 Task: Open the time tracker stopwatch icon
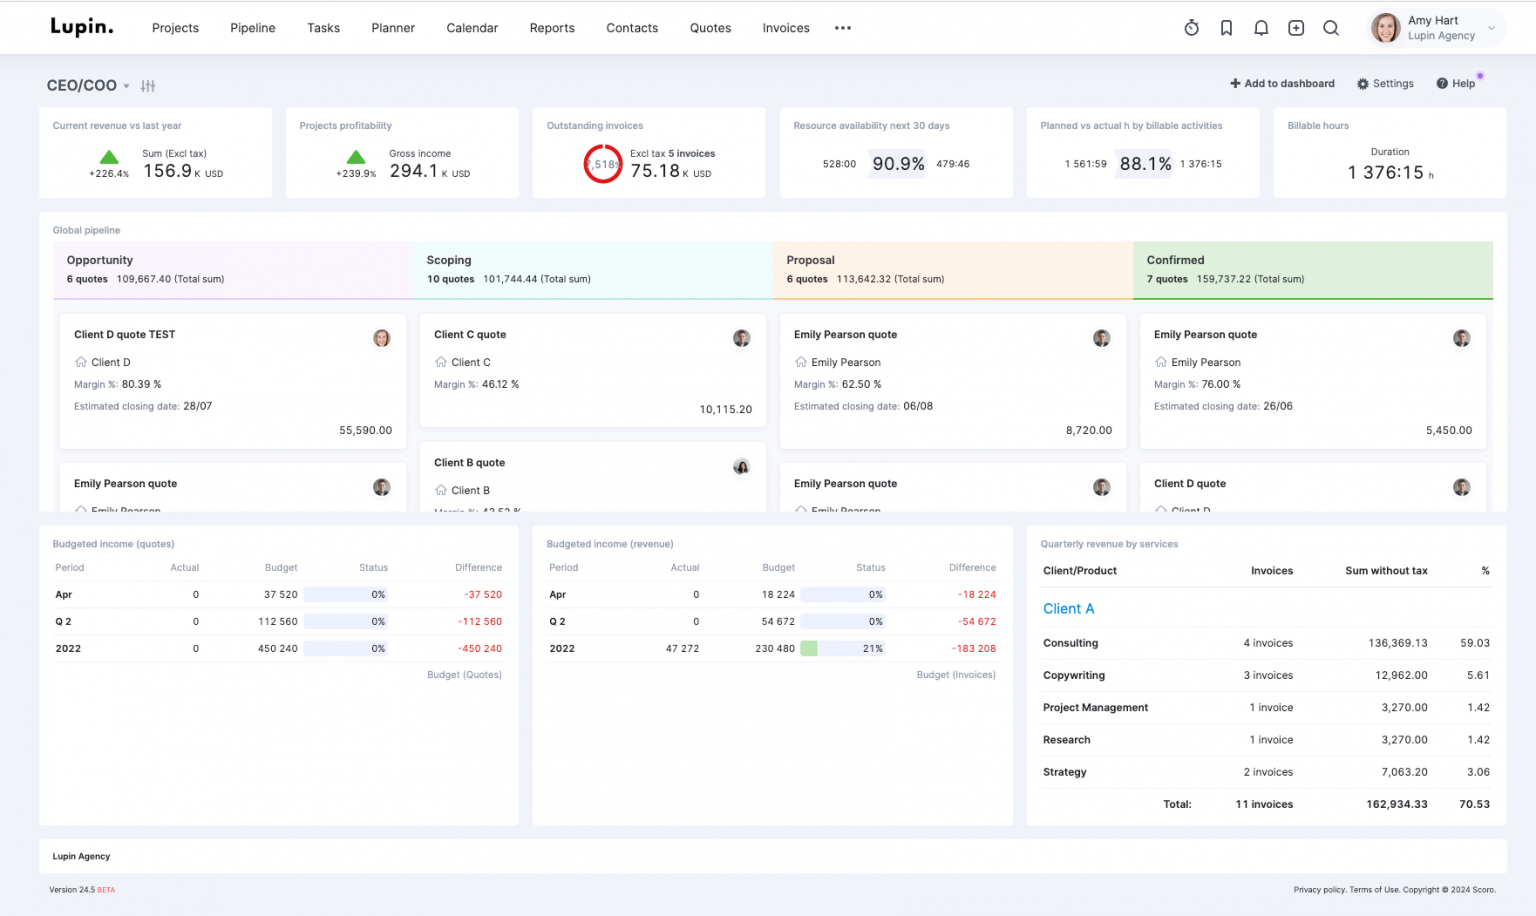1191,28
